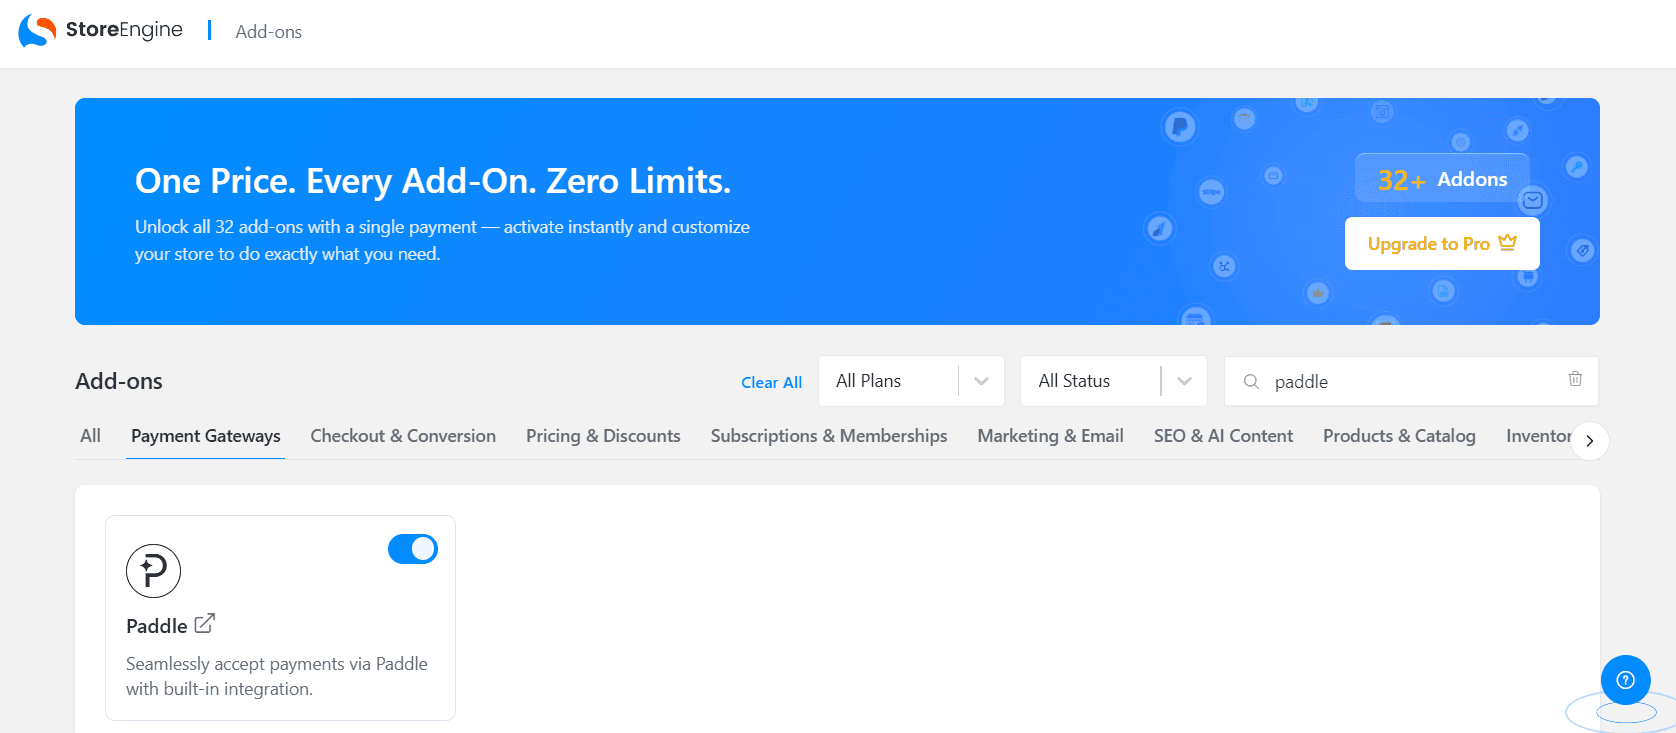1676x733 pixels.
Task: Click the Paddle description text
Action: [x=277, y=676]
